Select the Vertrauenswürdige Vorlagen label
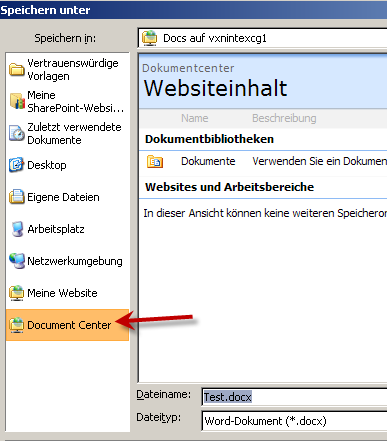 73,69
